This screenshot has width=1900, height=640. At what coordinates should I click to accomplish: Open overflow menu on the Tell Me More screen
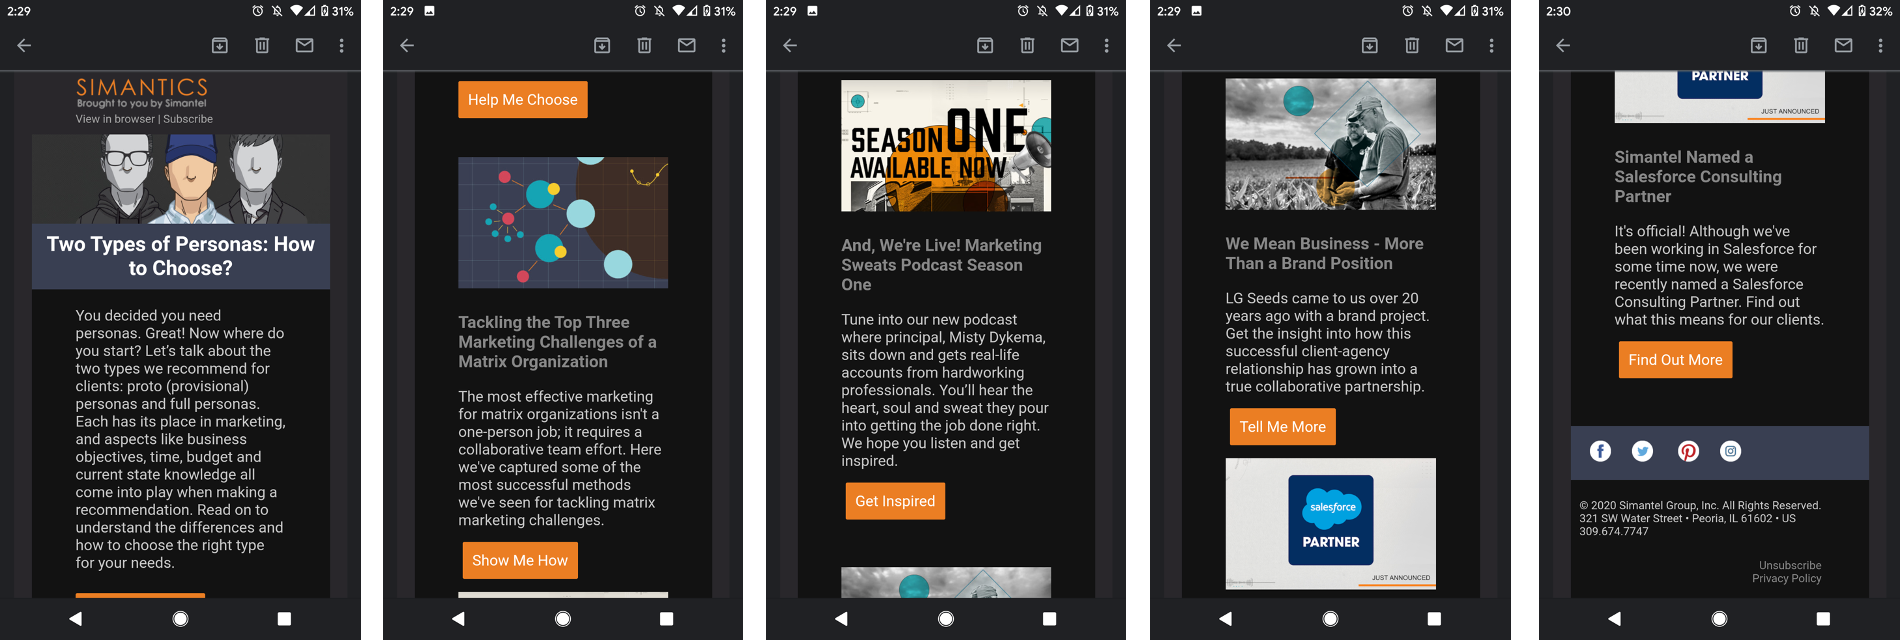click(1491, 45)
